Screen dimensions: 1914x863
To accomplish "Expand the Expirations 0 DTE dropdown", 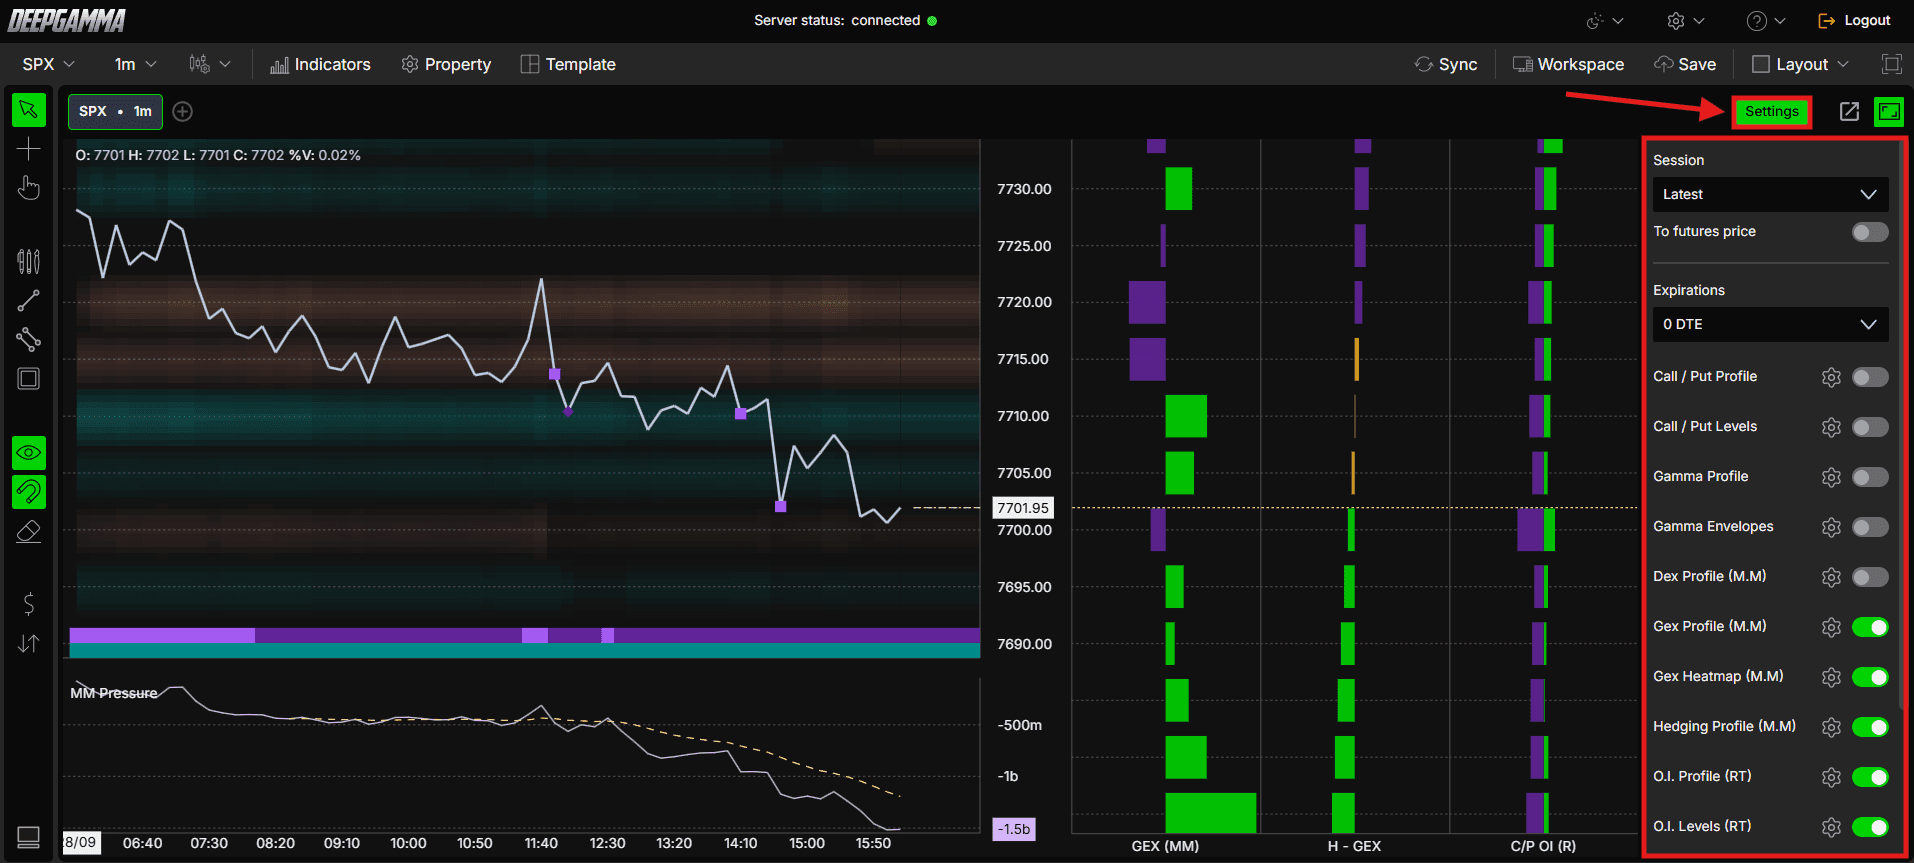I will pyautogui.click(x=1770, y=324).
